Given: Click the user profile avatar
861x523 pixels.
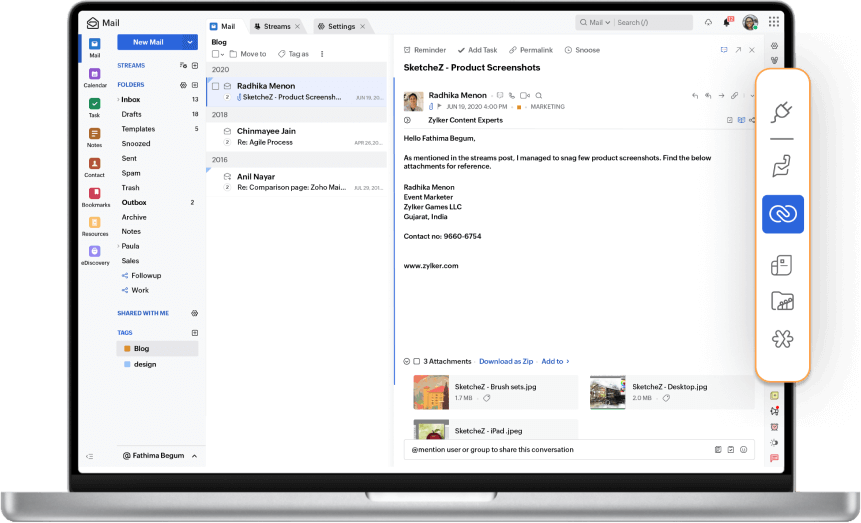Looking at the screenshot, I should pos(750,23).
